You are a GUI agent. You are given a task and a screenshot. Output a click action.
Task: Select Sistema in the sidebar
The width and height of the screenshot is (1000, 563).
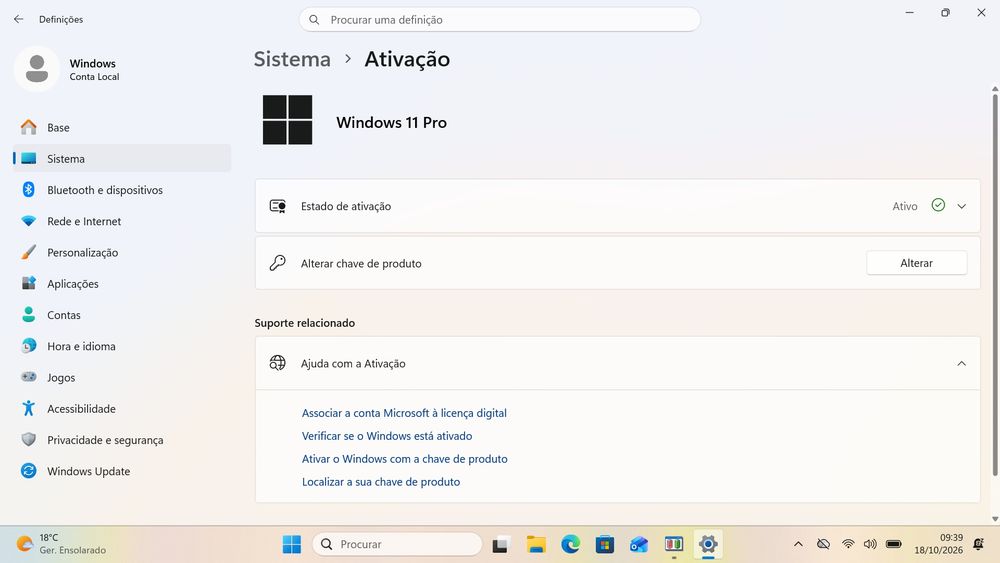coord(122,158)
